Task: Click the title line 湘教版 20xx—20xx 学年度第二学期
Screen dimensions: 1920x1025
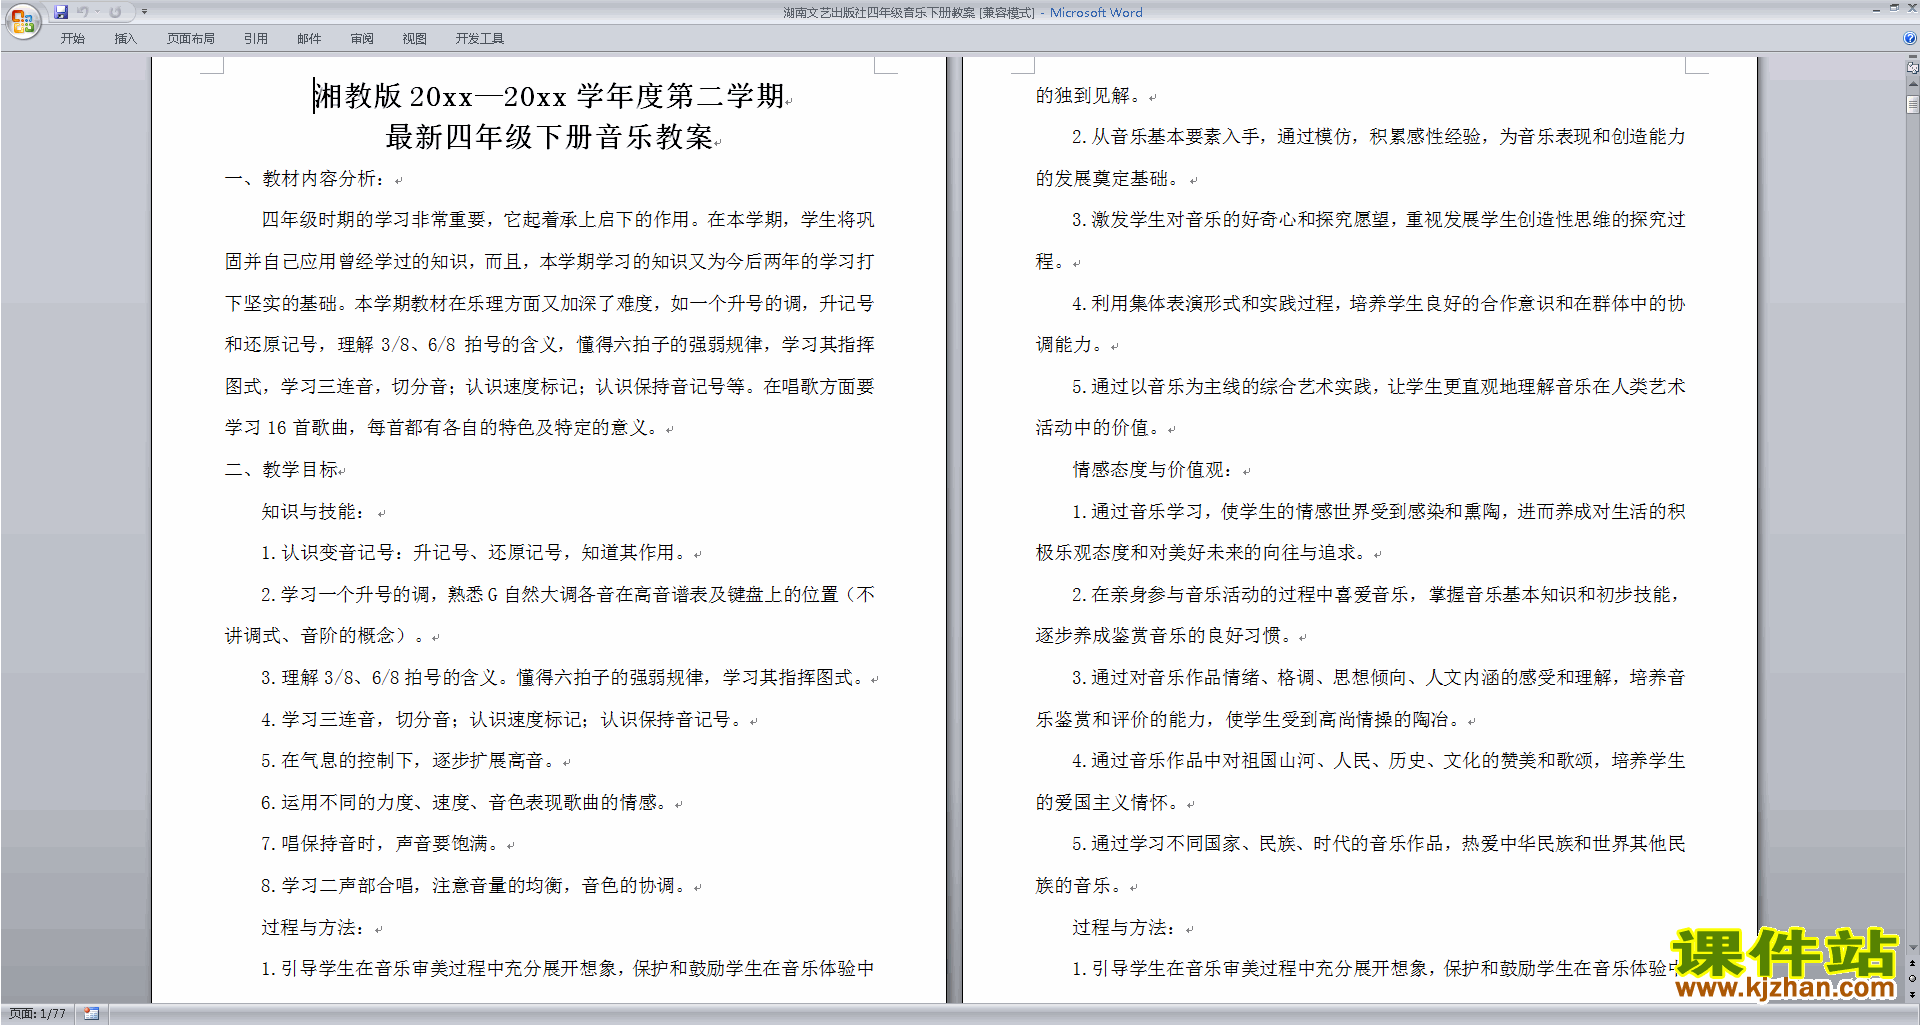Action: coord(549,96)
